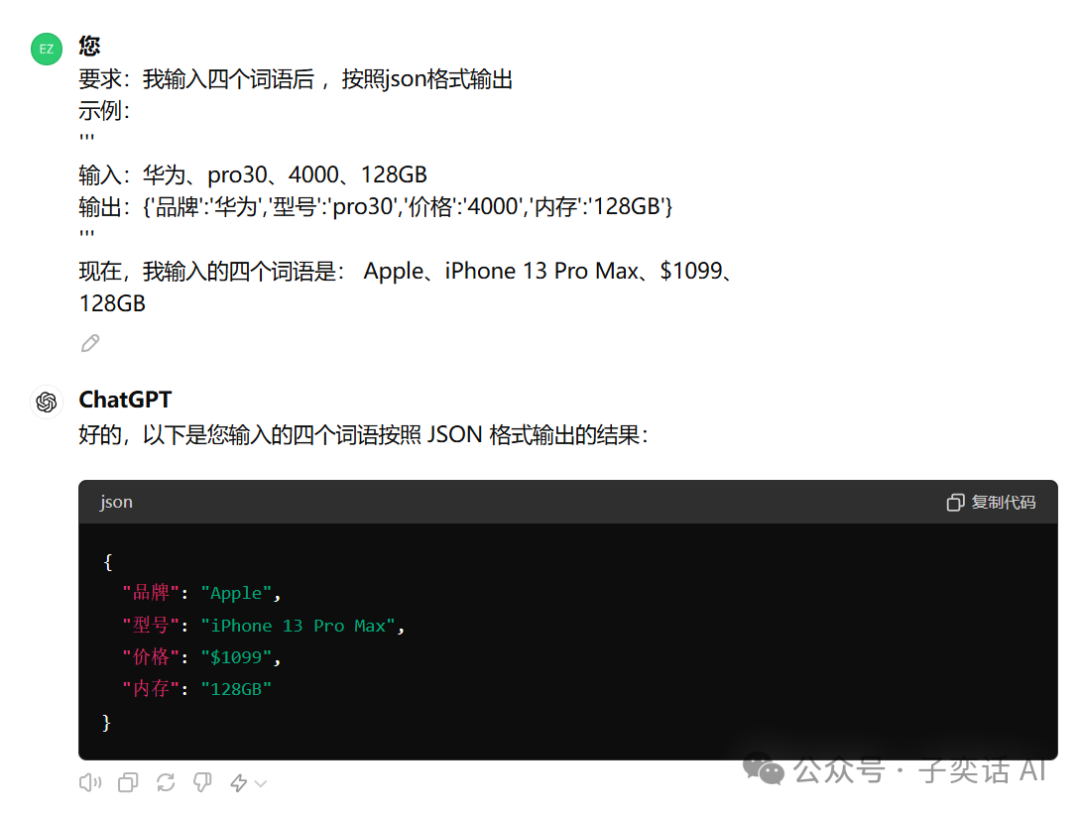This screenshot has width=1080, height=813.
Task: Expand the model switch dropdown chevron
Action: 261,784
